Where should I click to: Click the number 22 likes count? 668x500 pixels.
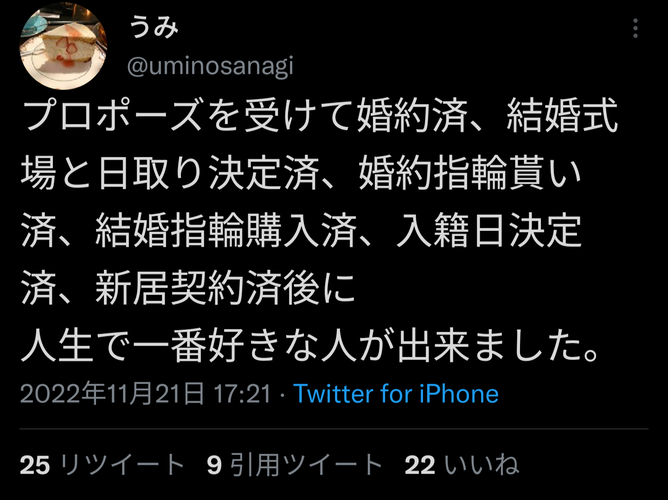[x=420, y=465]
